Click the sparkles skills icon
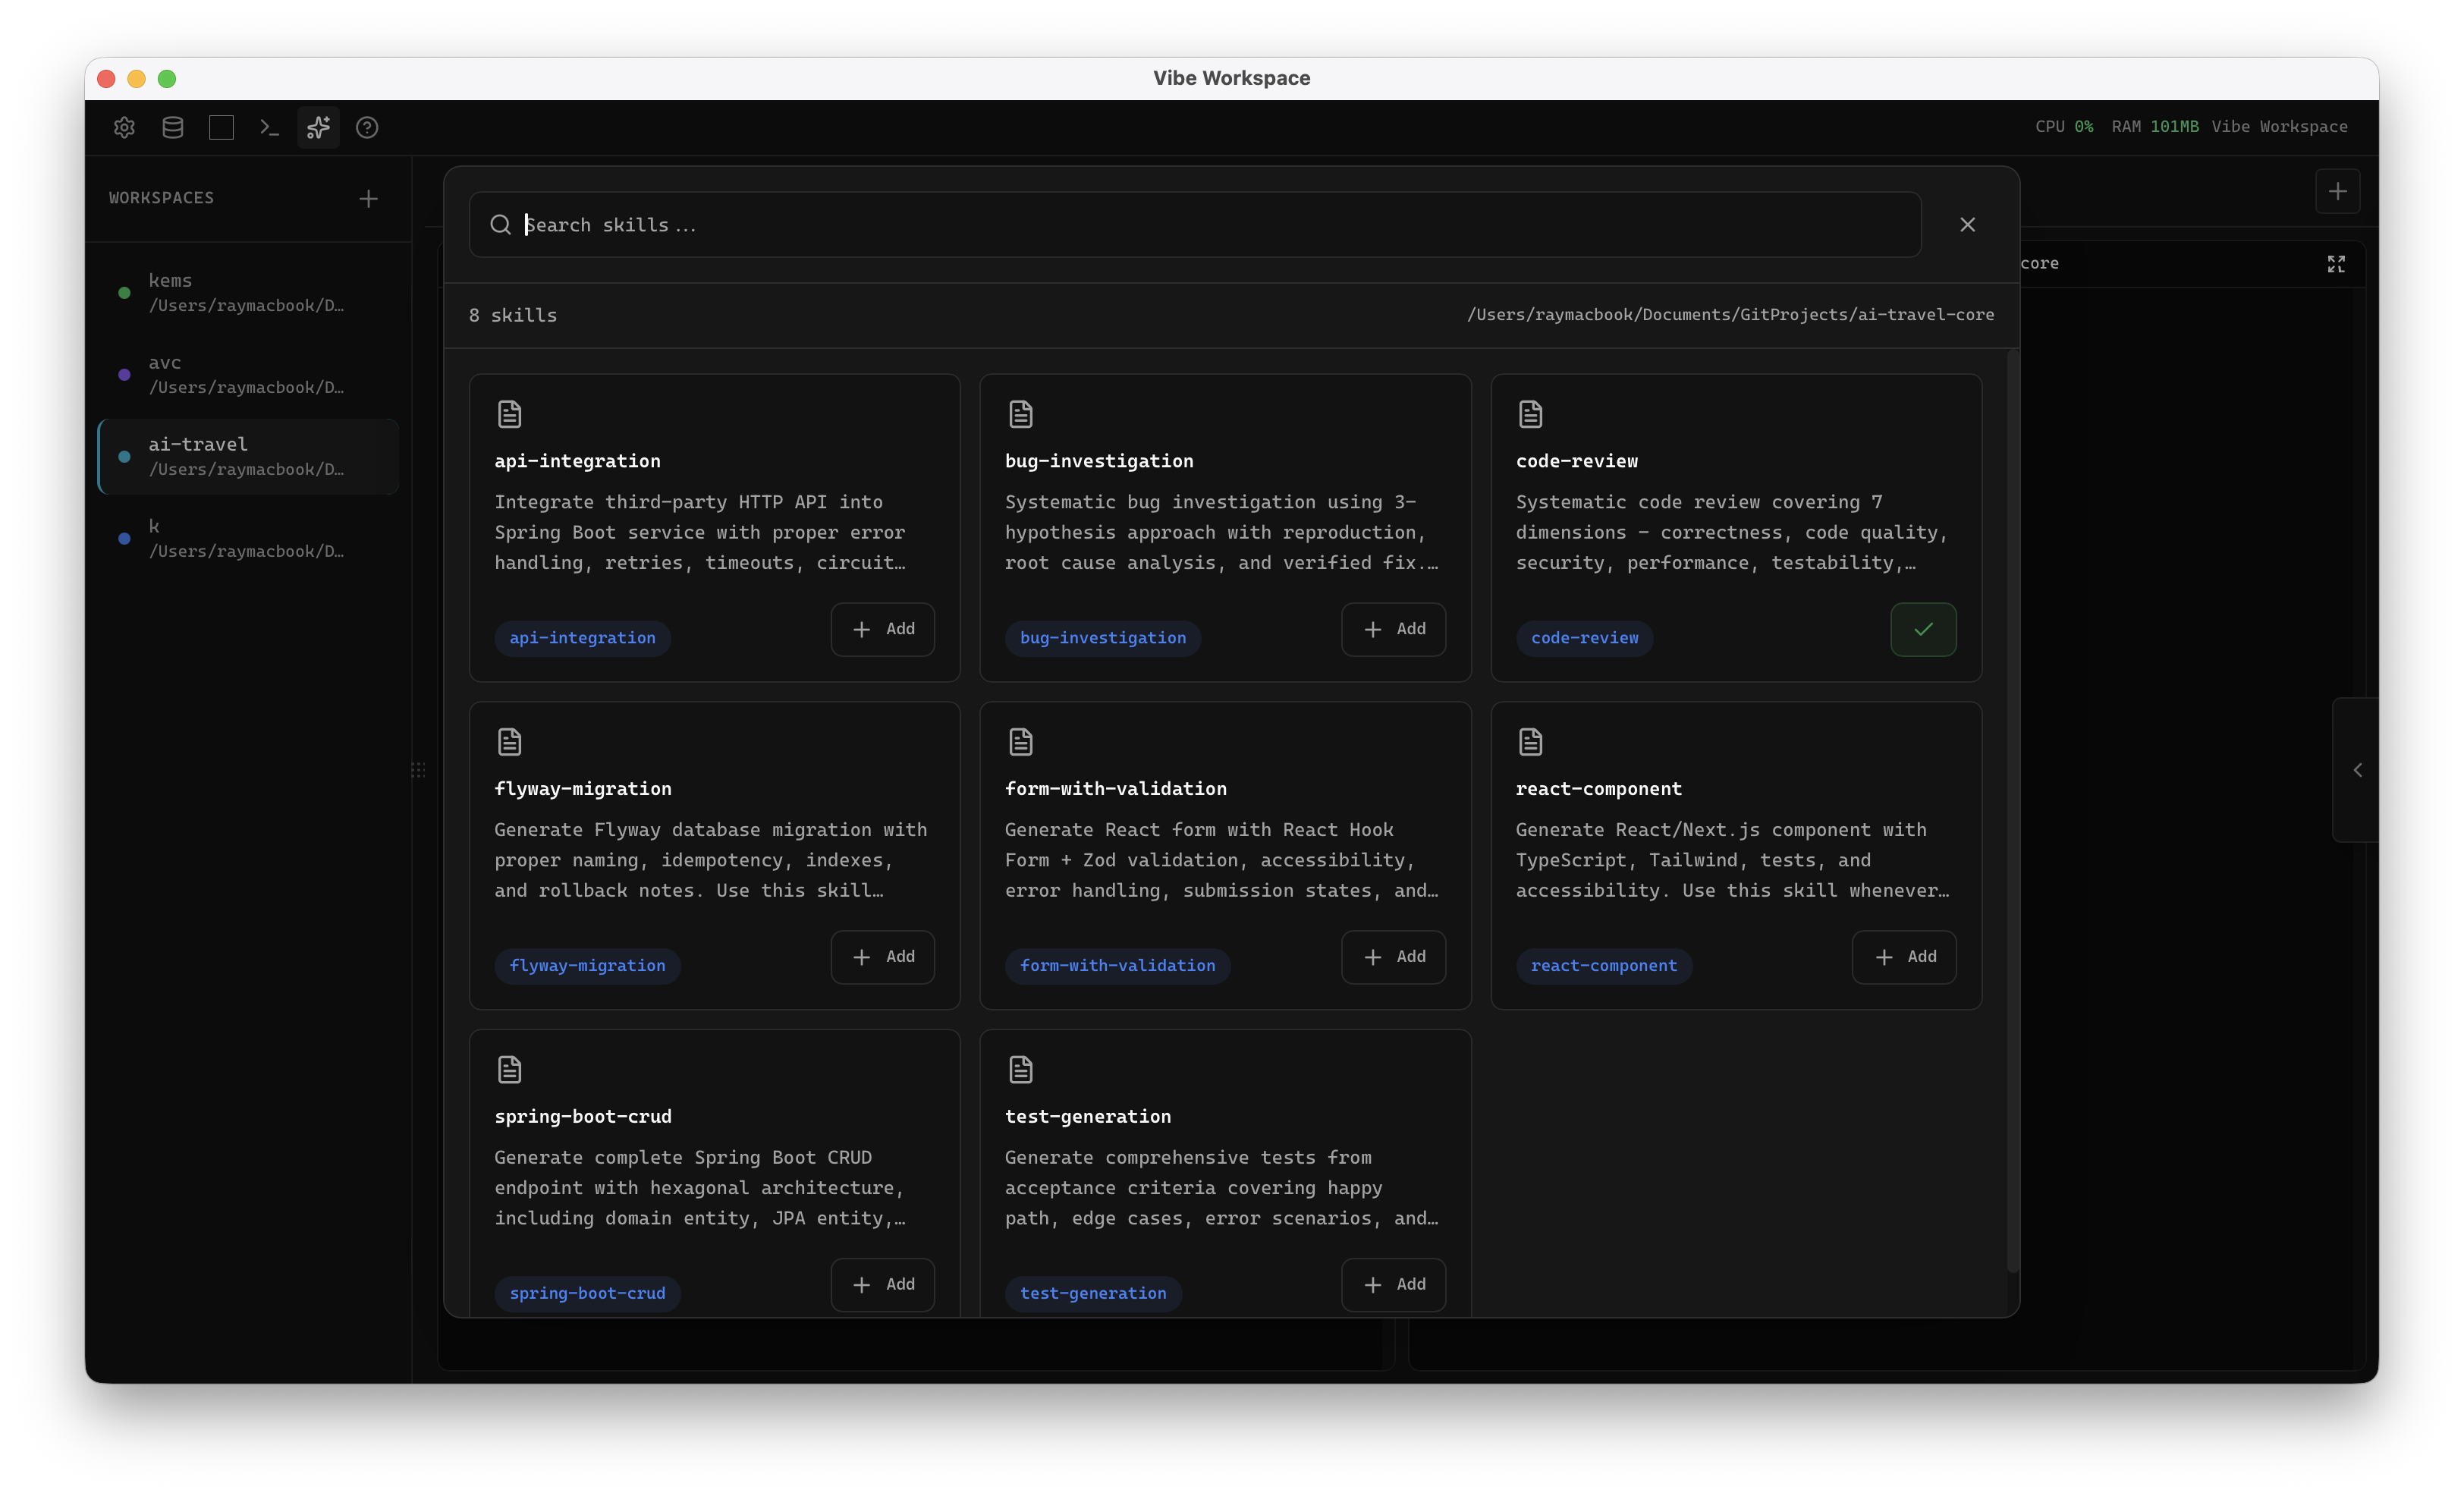 point(318,127)
